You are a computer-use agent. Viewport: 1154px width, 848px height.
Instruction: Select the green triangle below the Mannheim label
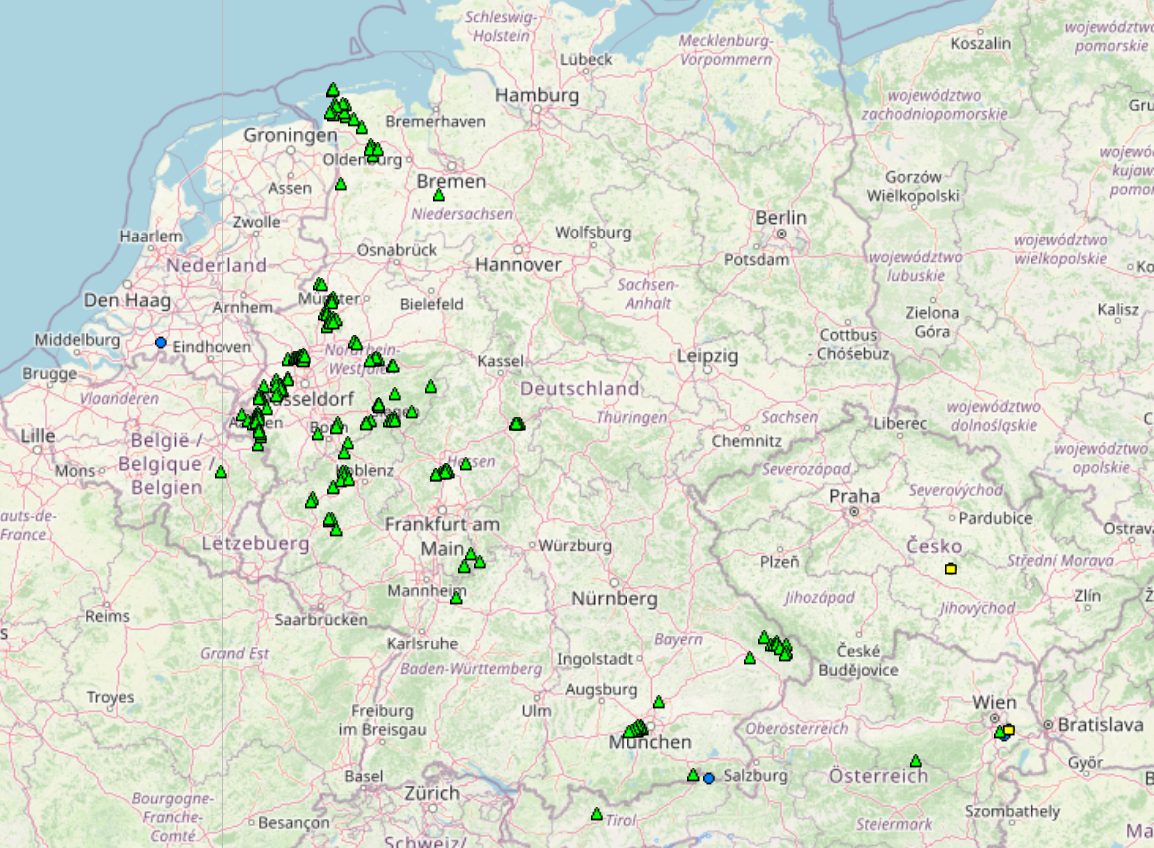pos(456,598)
